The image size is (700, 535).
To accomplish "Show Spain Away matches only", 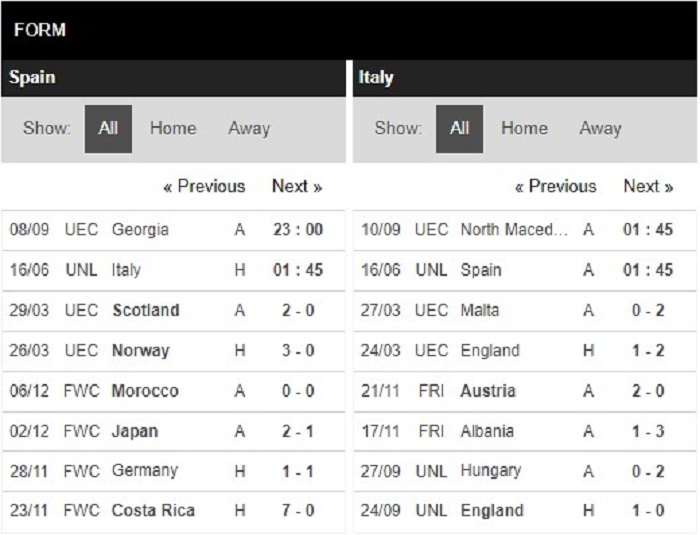I will [x=249, y=129].
